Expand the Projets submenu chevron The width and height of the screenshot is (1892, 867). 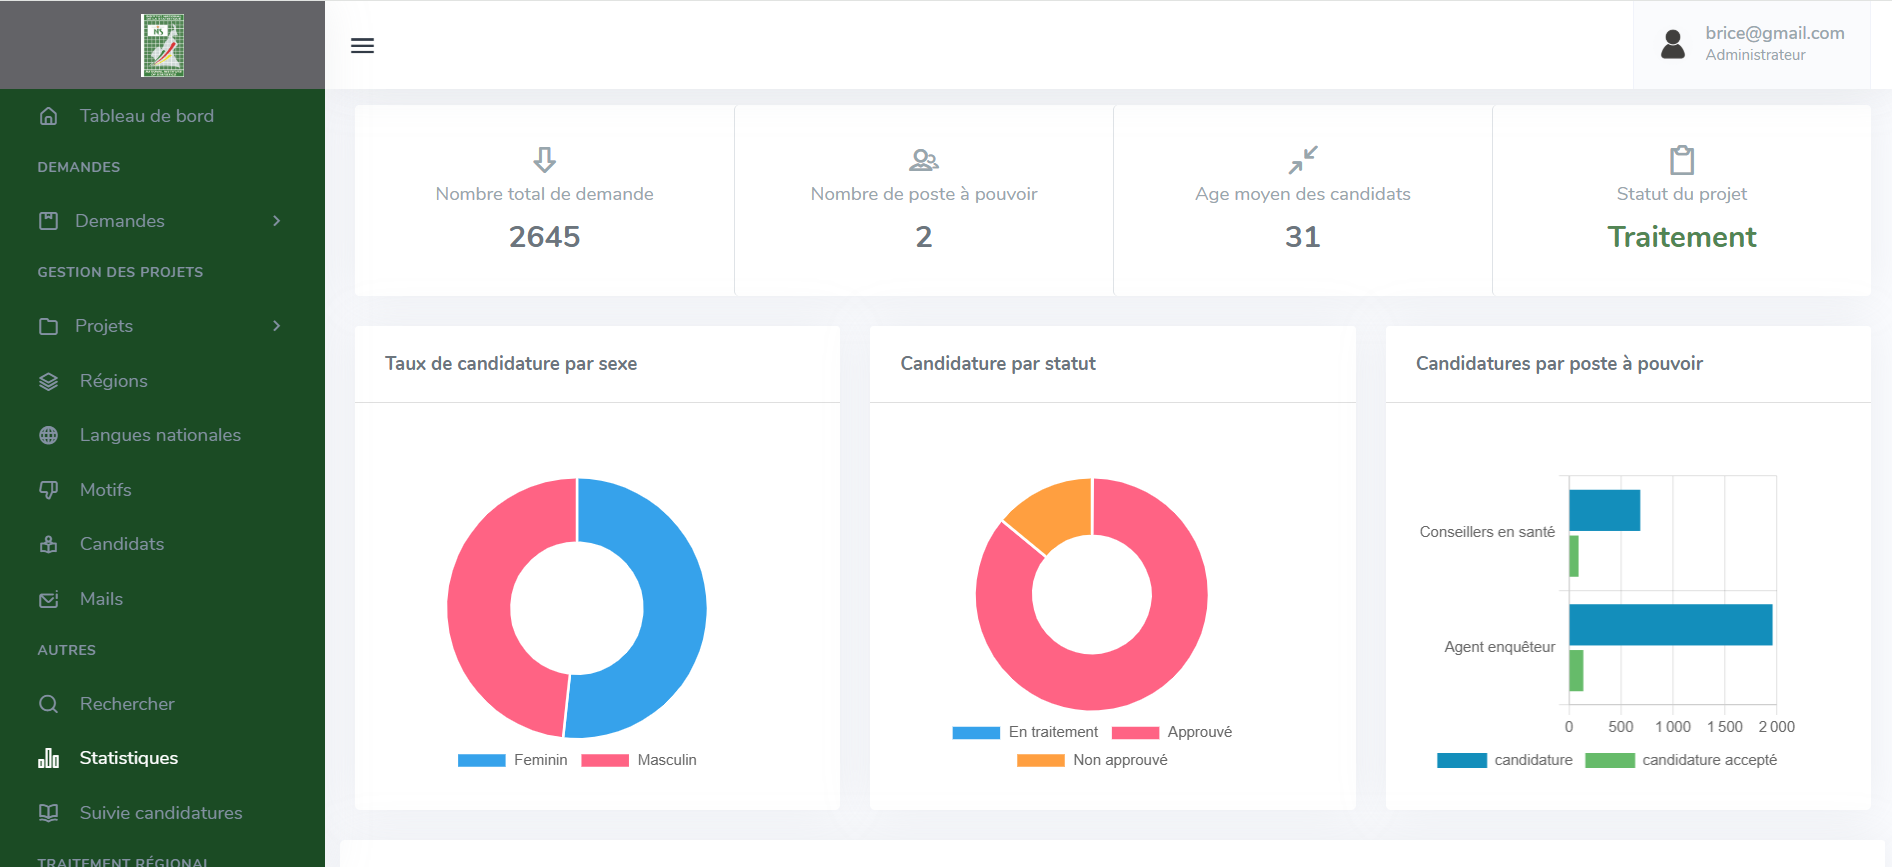tap(277, 326)
